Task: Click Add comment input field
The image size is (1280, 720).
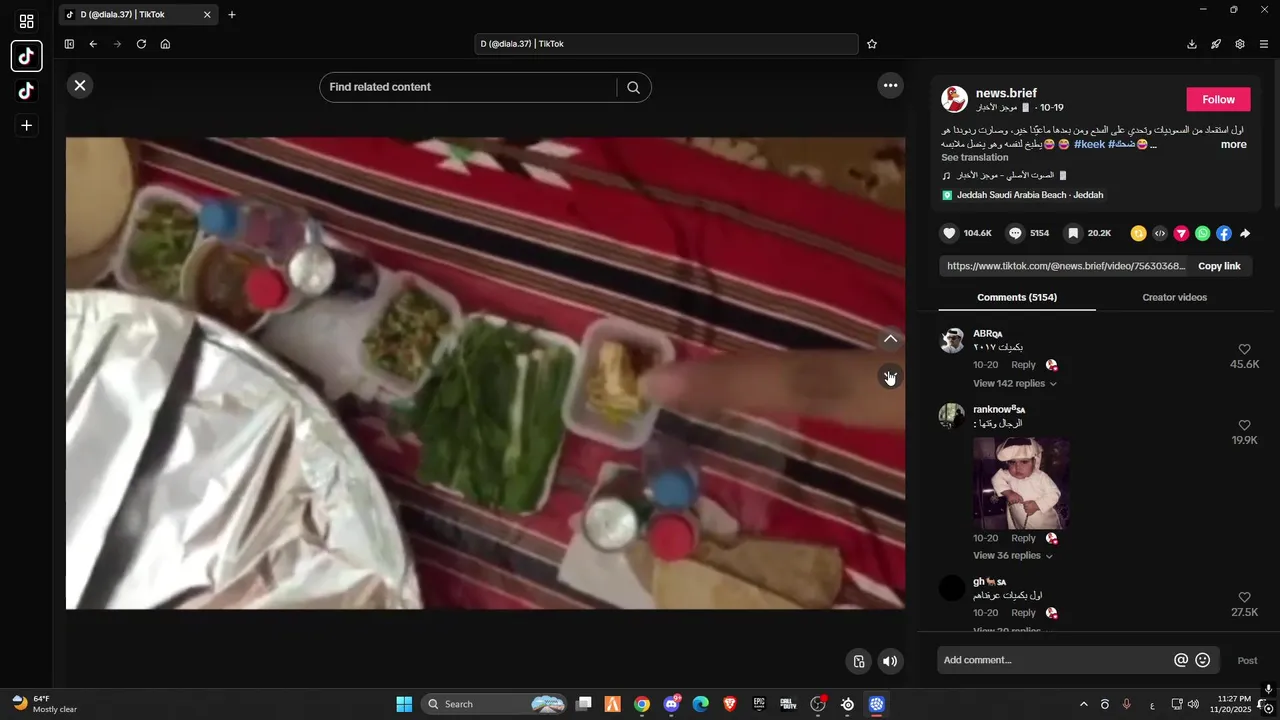Action: [x=1055, y=660]
